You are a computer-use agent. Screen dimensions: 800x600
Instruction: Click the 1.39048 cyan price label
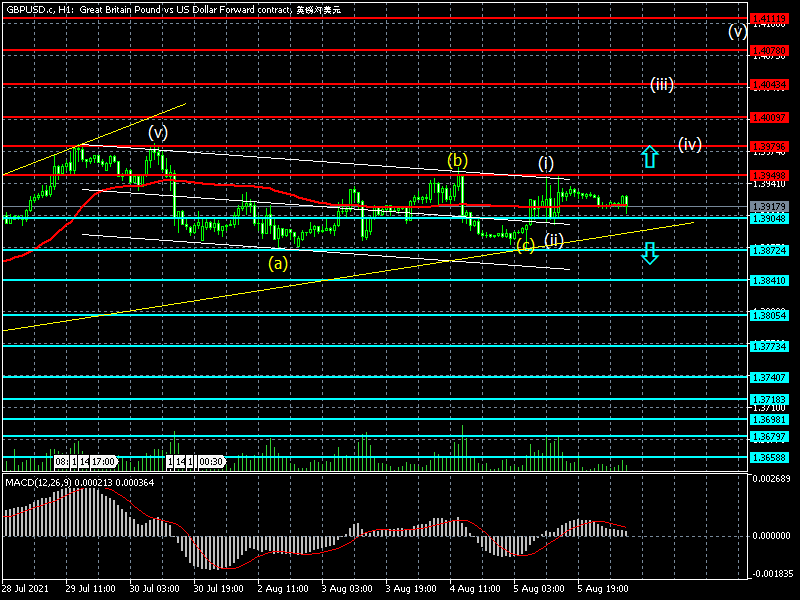tap(769, 218)
